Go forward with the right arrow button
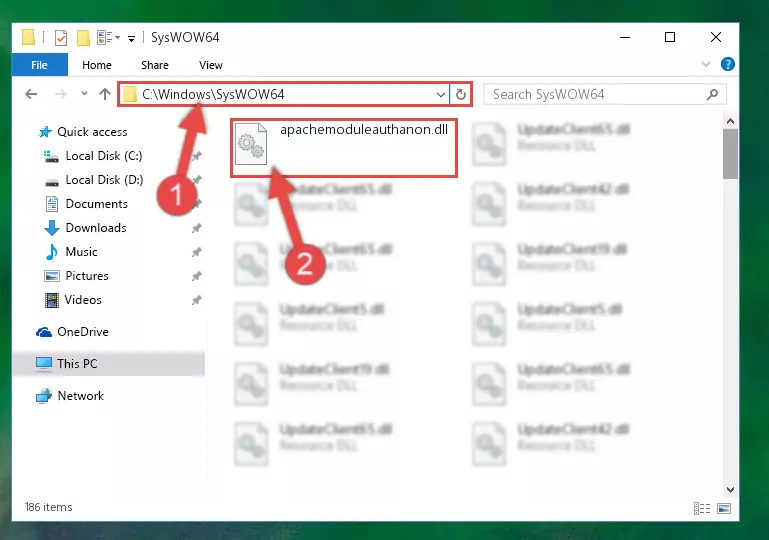Viewport: 769px width, 540px height. [x=60, y=94]
